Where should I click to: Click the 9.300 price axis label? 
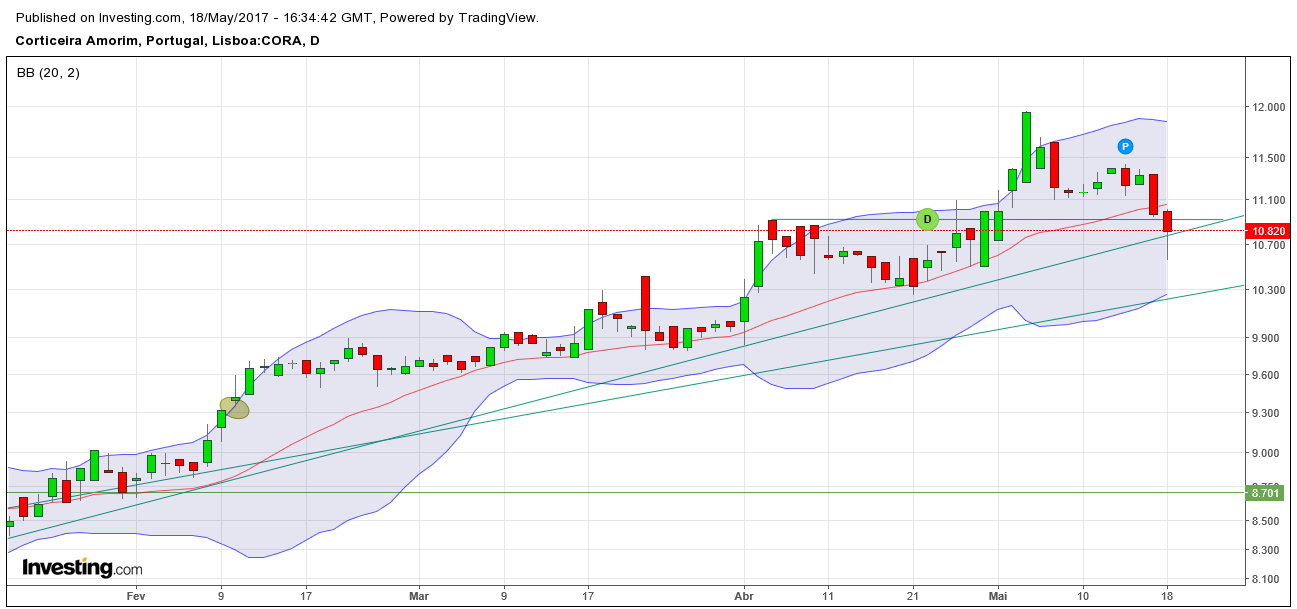1268,413
